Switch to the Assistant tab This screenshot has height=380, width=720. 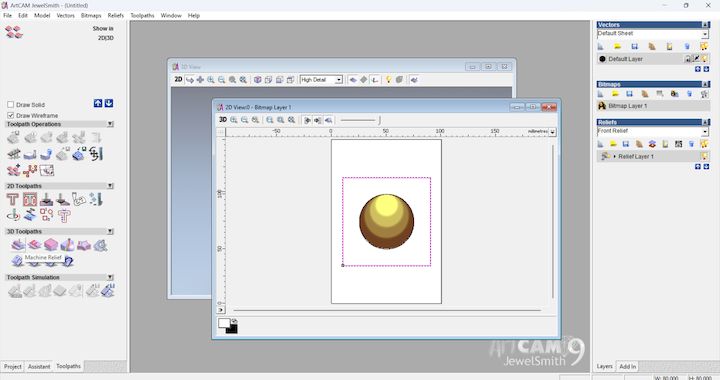point(39,367)
